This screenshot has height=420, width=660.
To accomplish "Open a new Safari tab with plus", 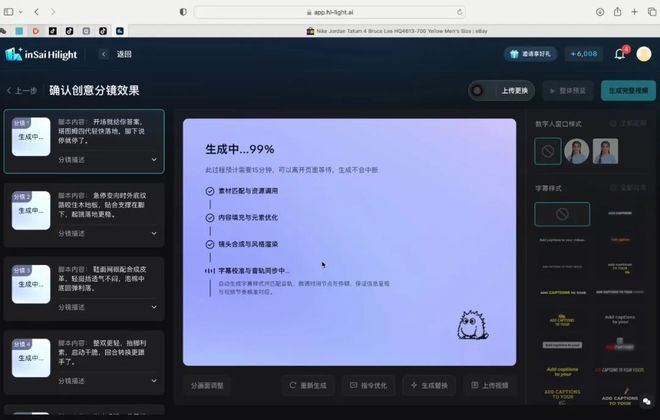I will pyautogui.click(x=634, y=12).
